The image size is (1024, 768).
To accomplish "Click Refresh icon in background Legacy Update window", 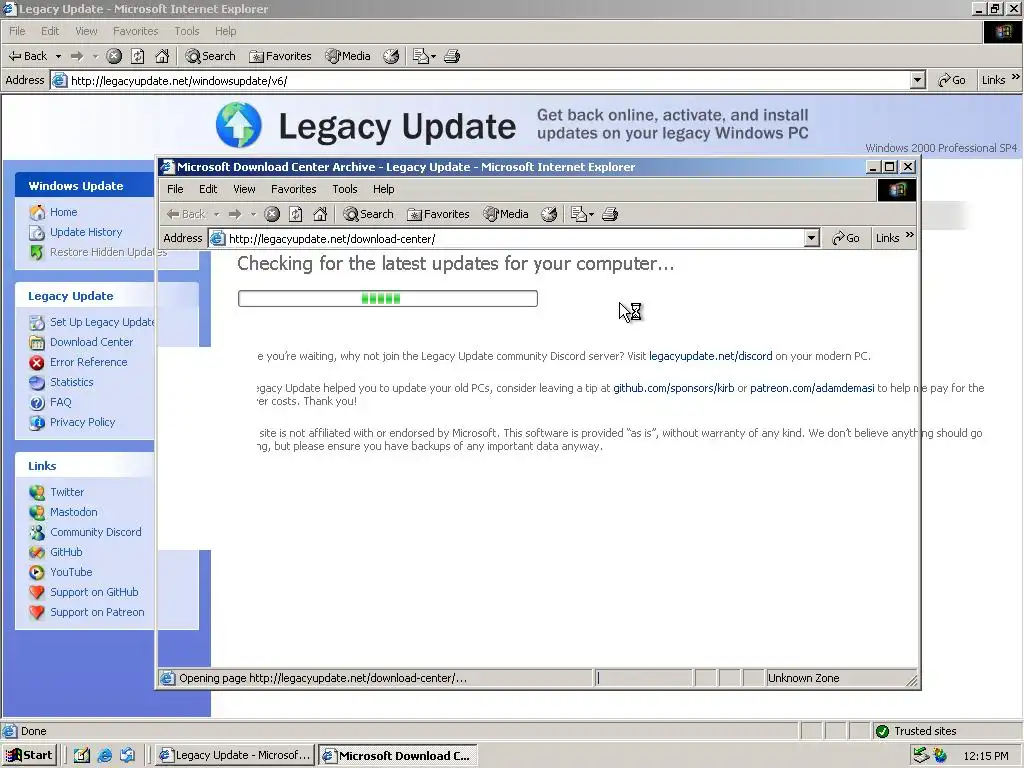I will coord(138,56).
